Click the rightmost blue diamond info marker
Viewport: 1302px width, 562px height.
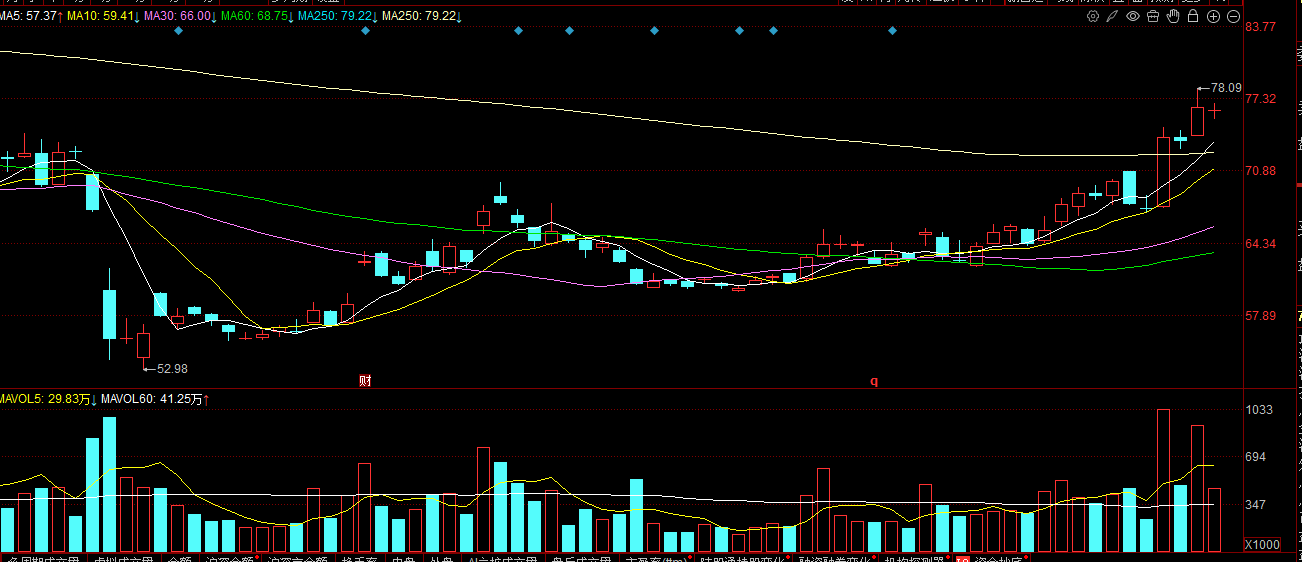[x=893, y=31]
